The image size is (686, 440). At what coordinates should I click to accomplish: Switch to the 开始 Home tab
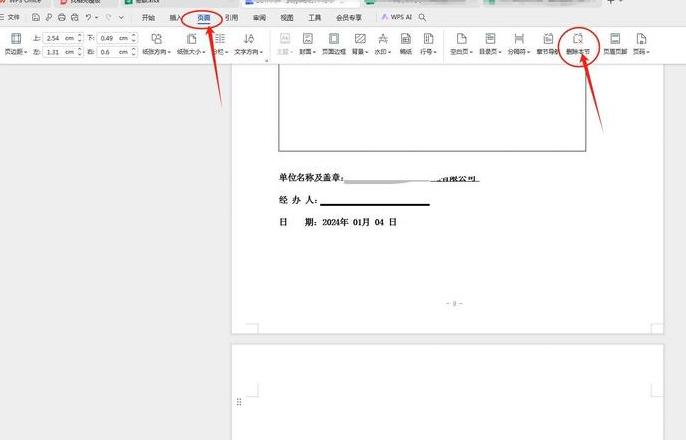[148, 18]
